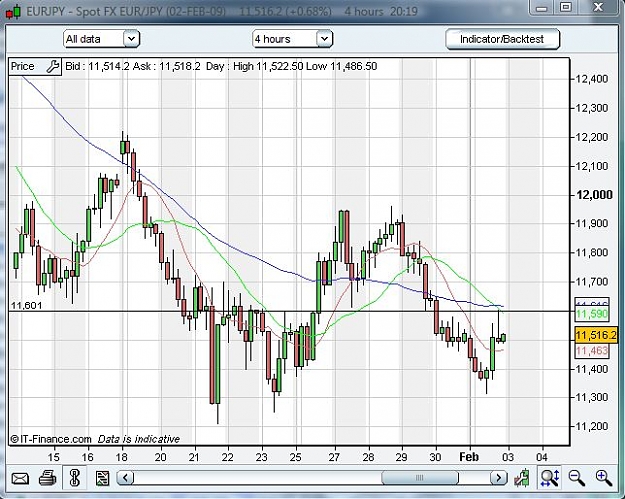Screen dimensions: 625x499
Task: Click the 11,200 price axis label
Action: pyautogui.click(x=592, y=426)
